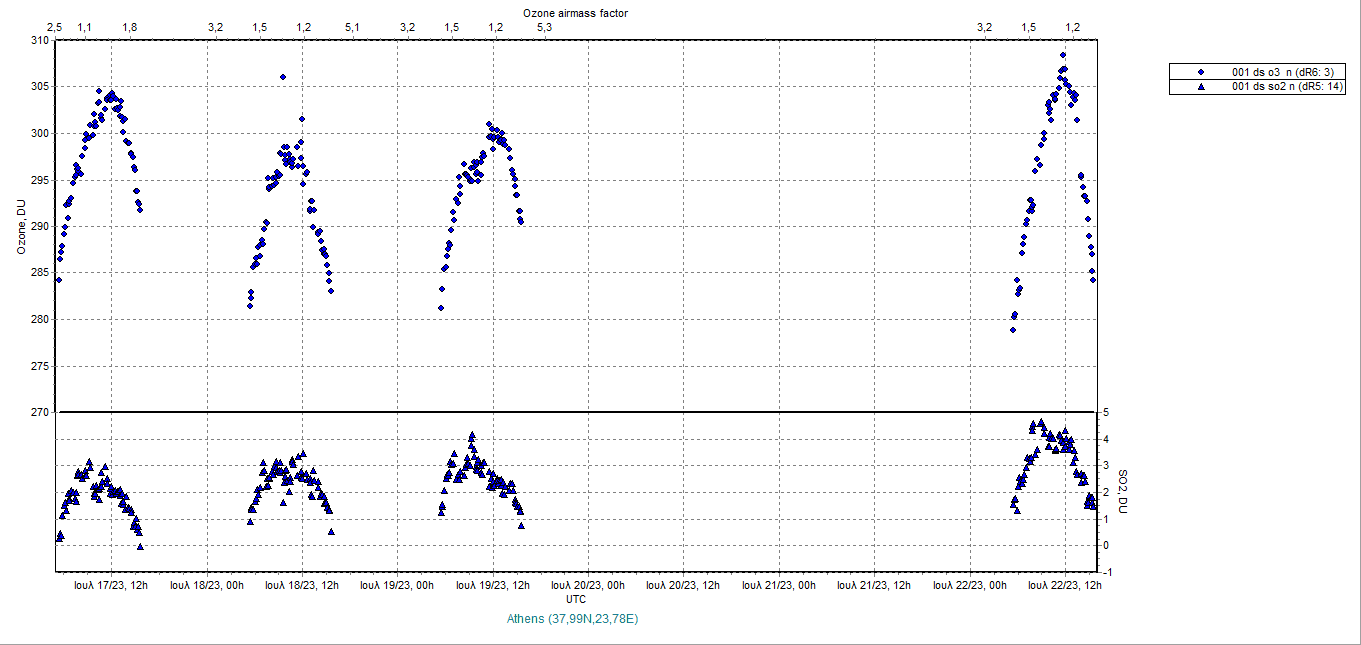Click the blue triangle marker in the legend
The image size is (1361, 645).
click(1201, 87)
